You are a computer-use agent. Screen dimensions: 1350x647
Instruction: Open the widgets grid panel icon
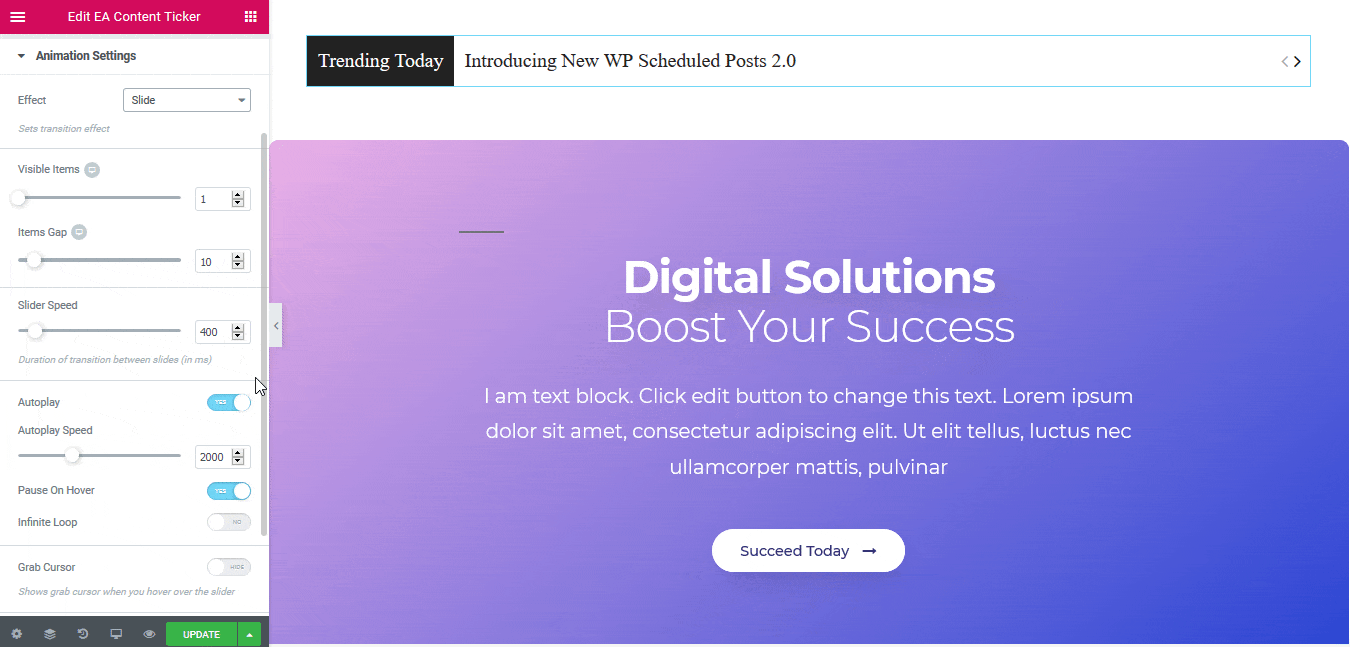[250, 17]
